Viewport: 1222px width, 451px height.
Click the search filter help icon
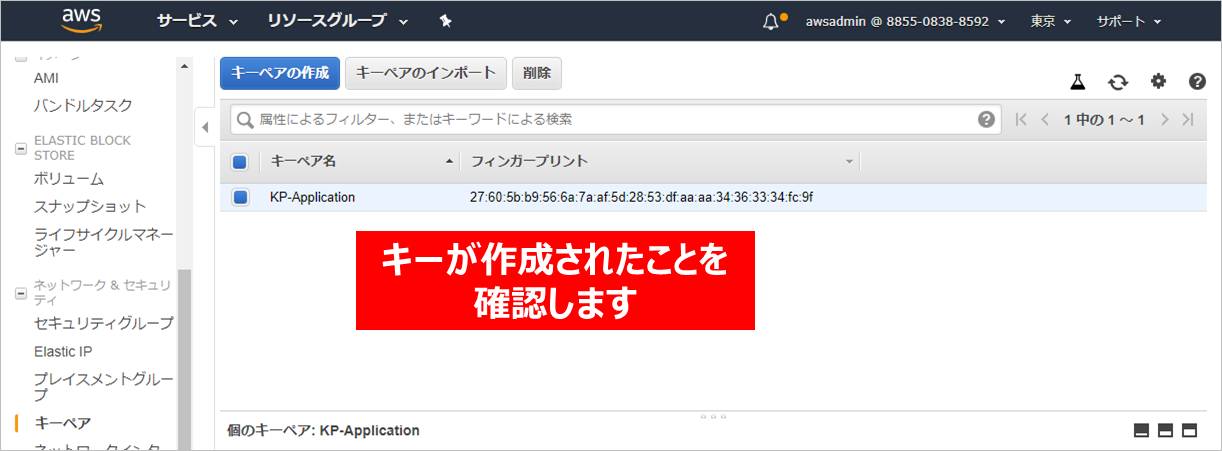(986, 120)
